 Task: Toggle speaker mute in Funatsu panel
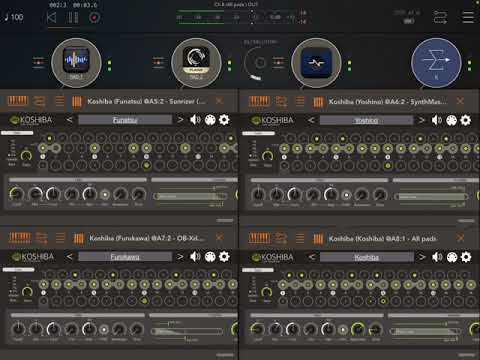(195, 120)
